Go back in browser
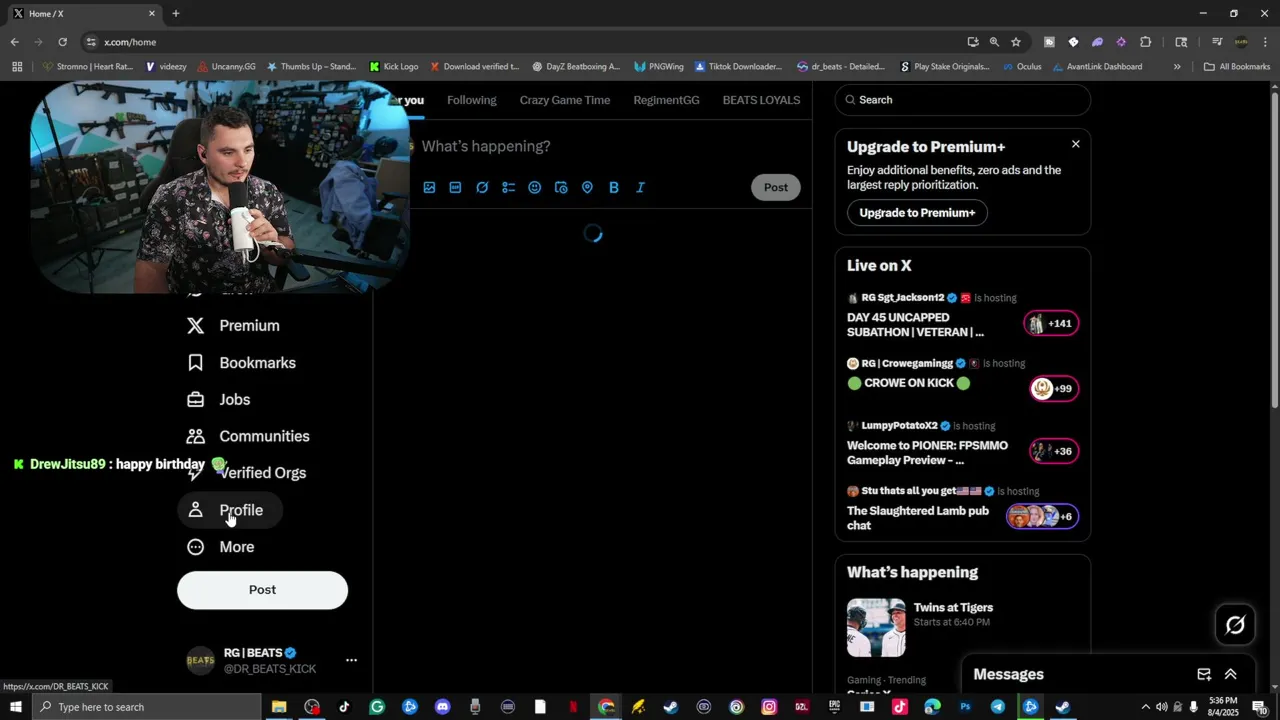 14,42
